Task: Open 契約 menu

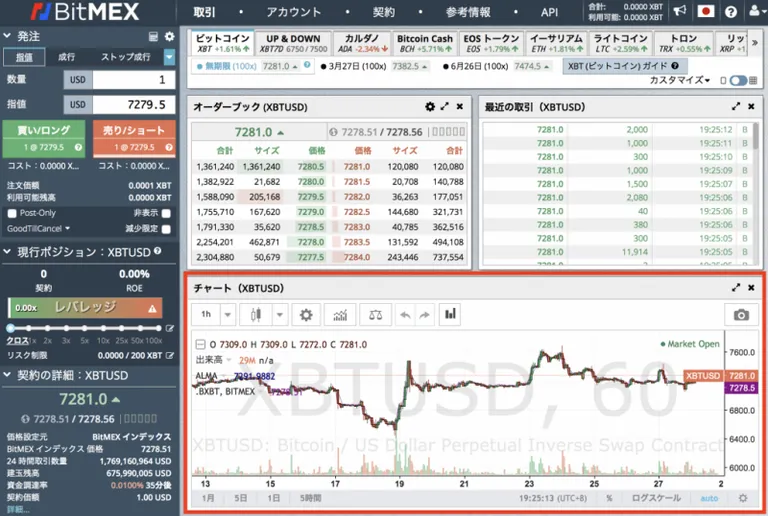Action: 384,12
